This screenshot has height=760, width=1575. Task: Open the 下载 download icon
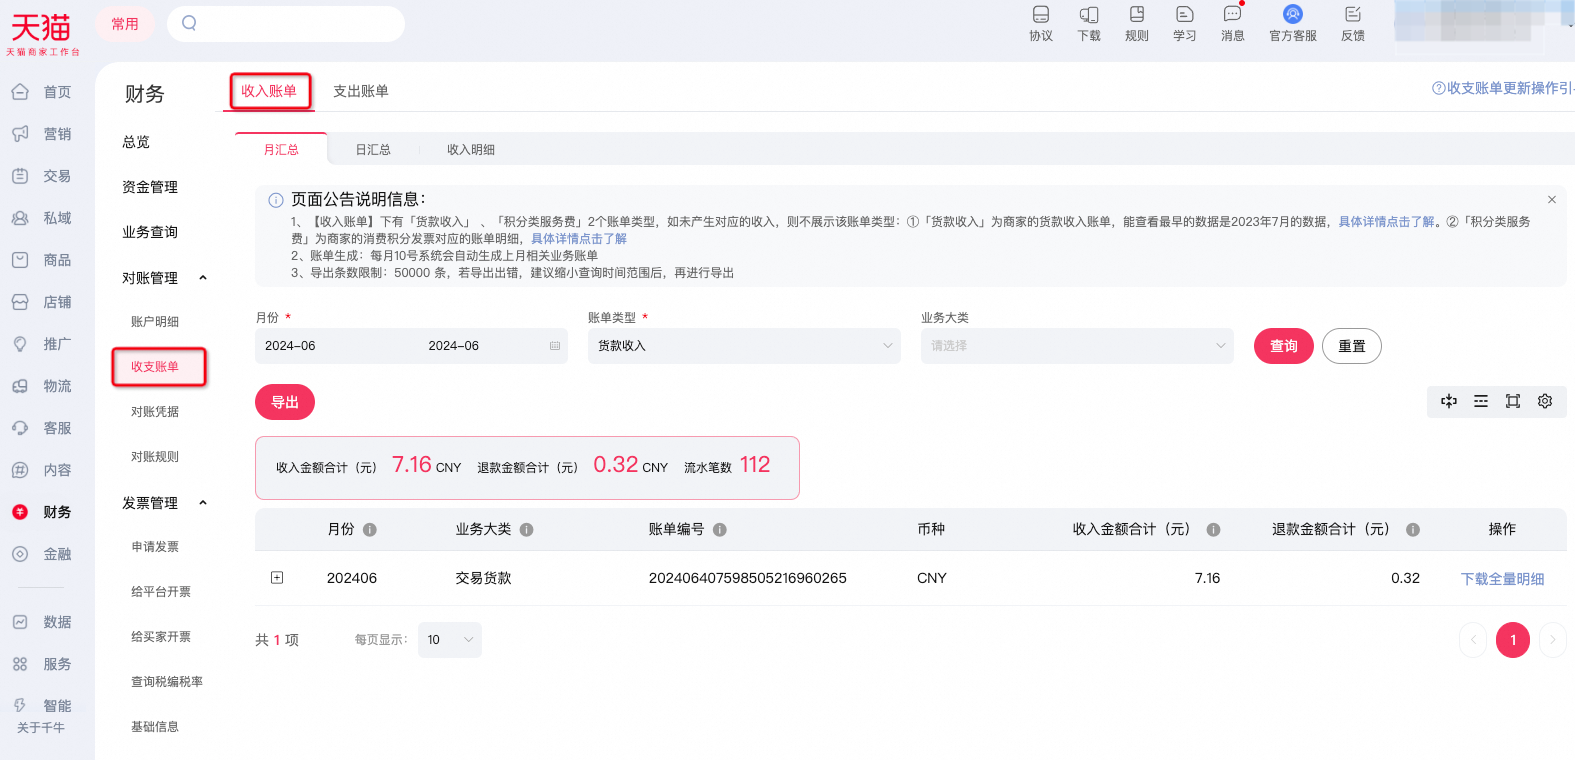click(1089, 24)
